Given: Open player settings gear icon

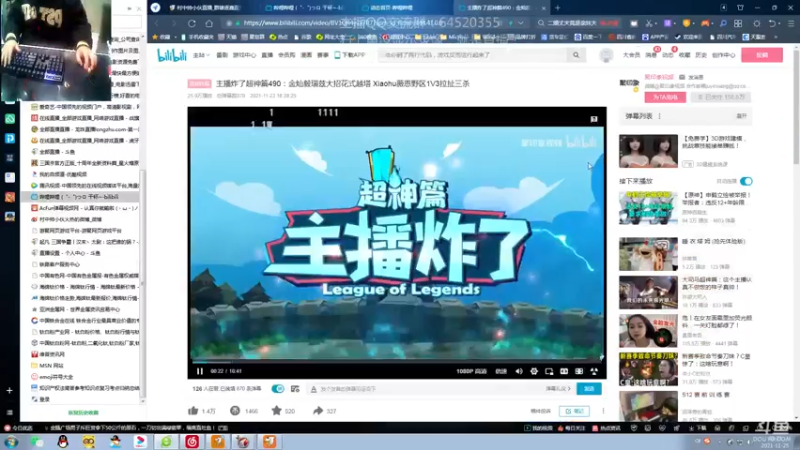Looking at the screenshot, I should 534,371.
